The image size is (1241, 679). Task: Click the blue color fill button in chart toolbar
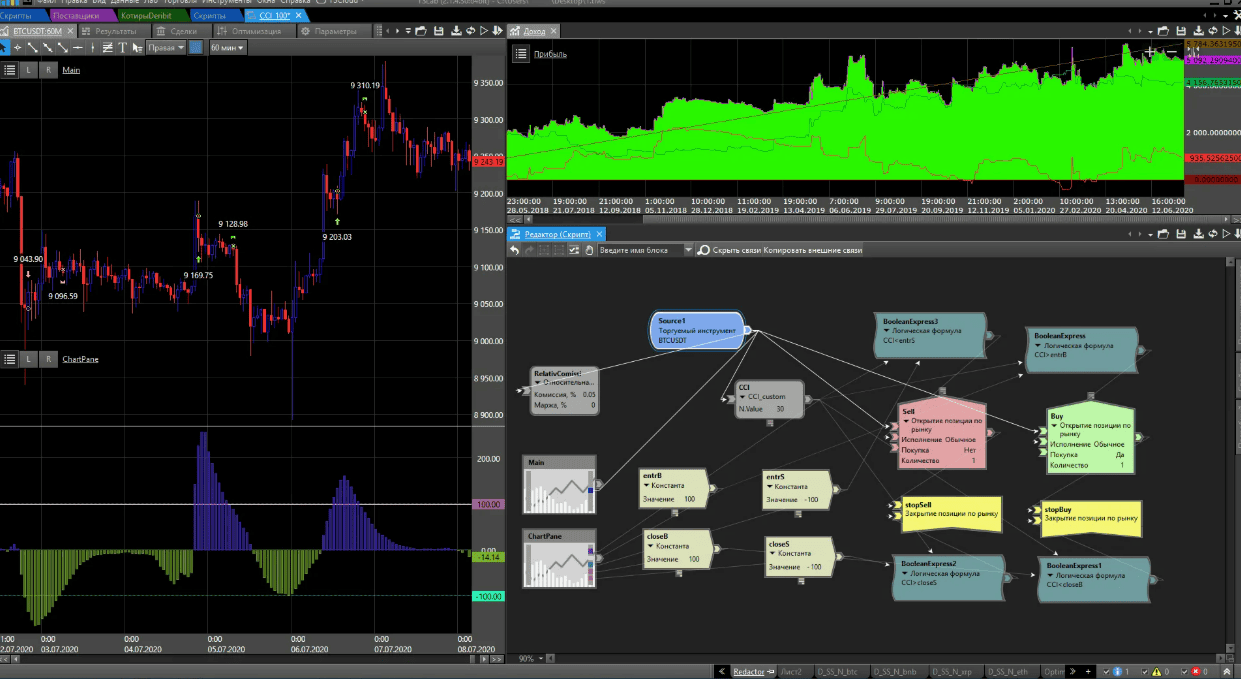coord(195,47)
